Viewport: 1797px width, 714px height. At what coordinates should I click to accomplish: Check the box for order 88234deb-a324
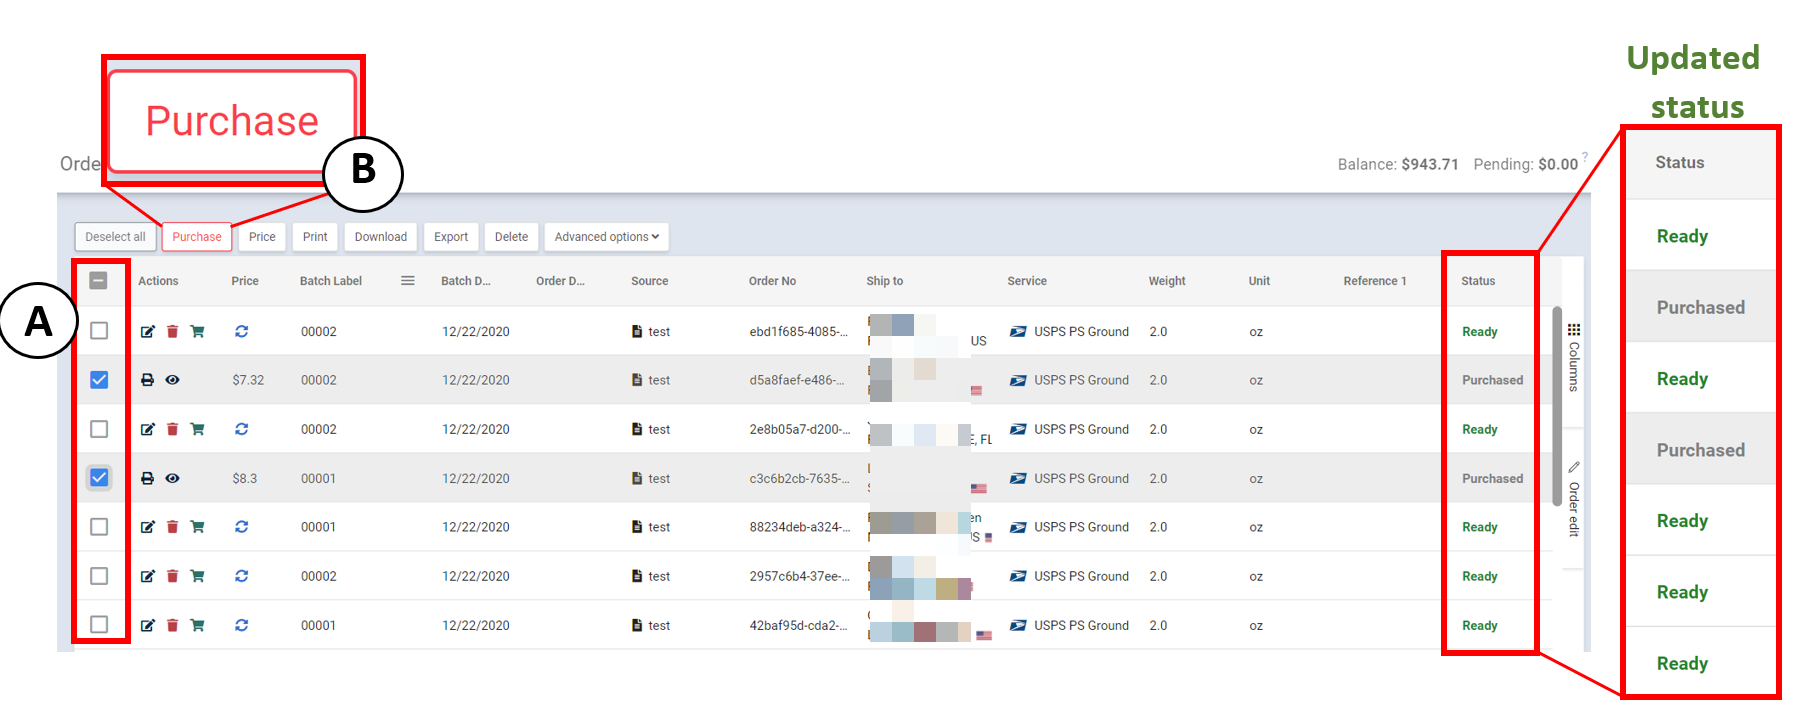[99, 527]
